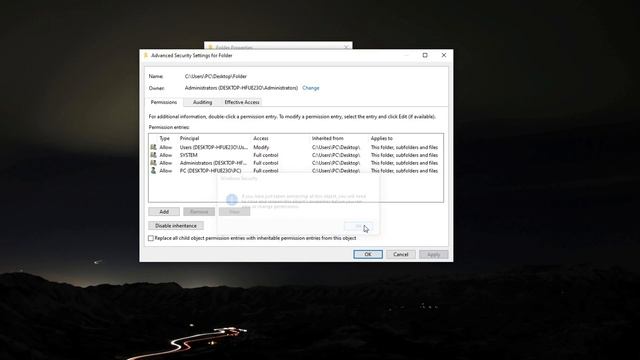Viewport: 640px width, 360px height.
Task: Open the Effective Access tab
Action: tap(242, 102)
